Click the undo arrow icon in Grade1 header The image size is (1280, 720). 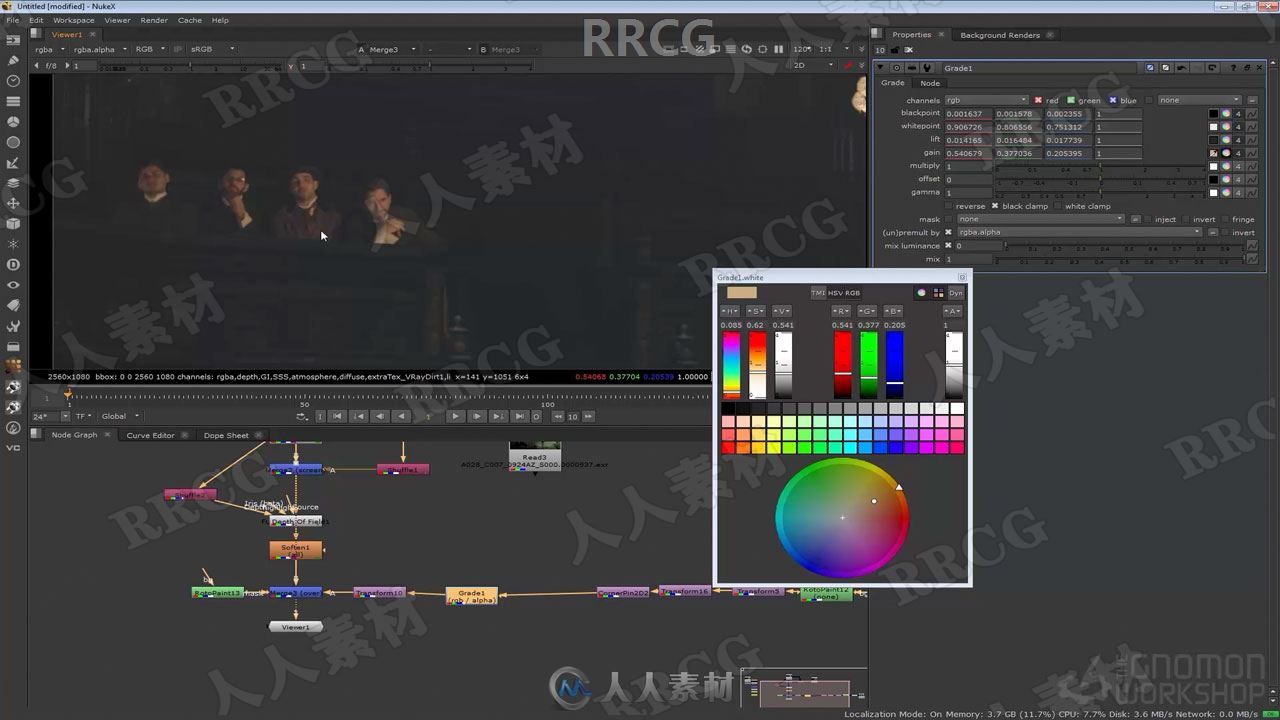click(x=1182, y=68)
